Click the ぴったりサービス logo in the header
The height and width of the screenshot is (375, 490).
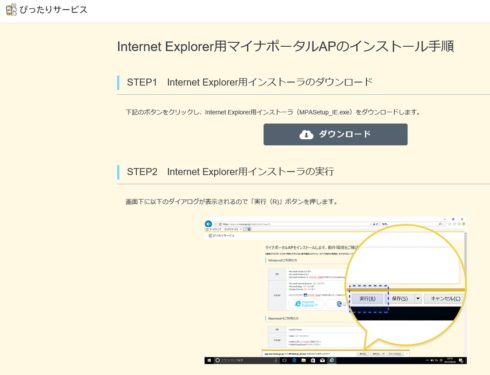tap(47, 10)
